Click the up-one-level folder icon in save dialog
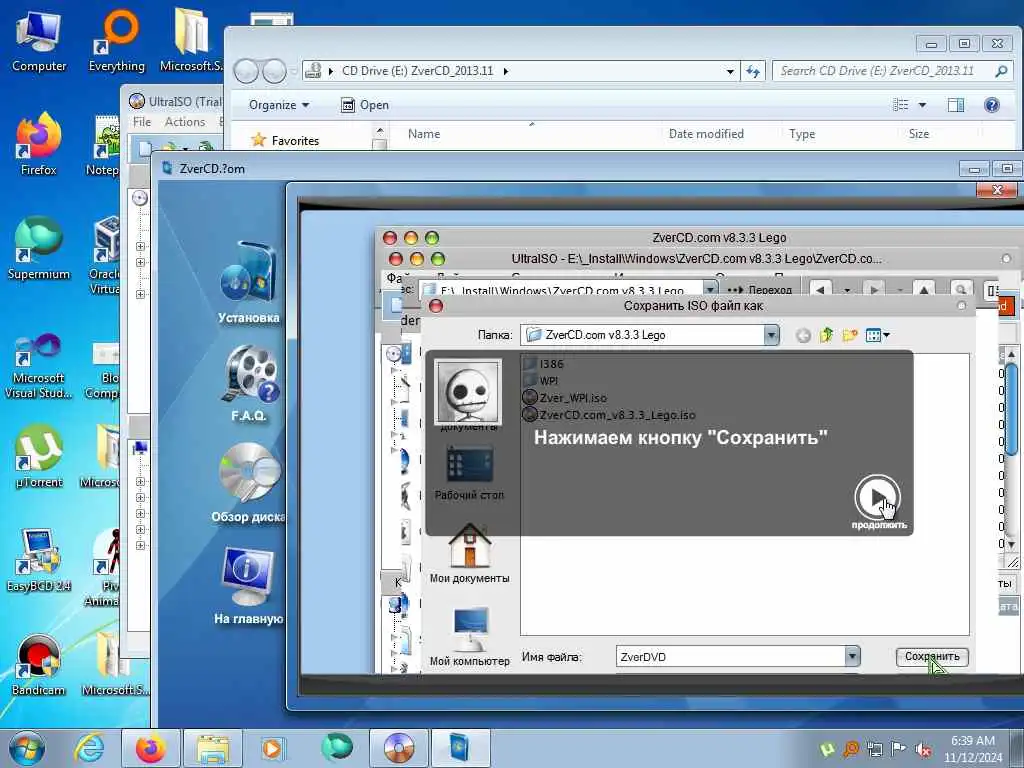Viewport: 1024px width, 768px height. coord(826,335)
